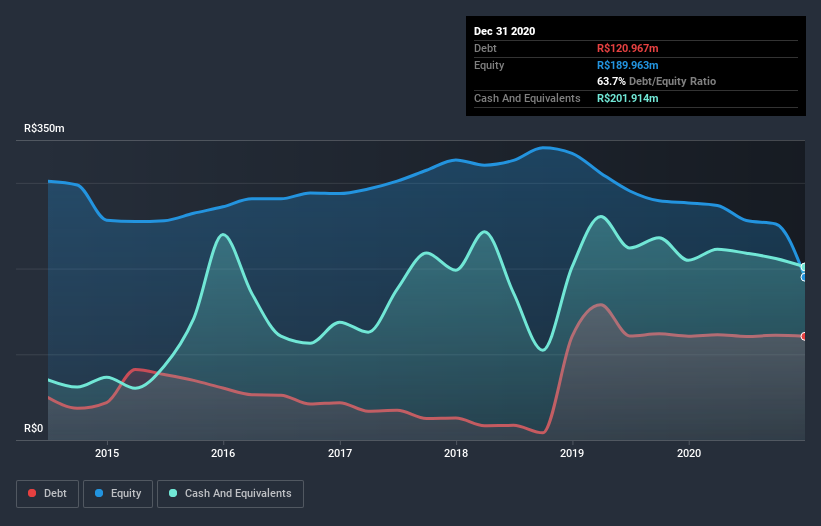Select the 2020 x-axis label

point(689,453)
